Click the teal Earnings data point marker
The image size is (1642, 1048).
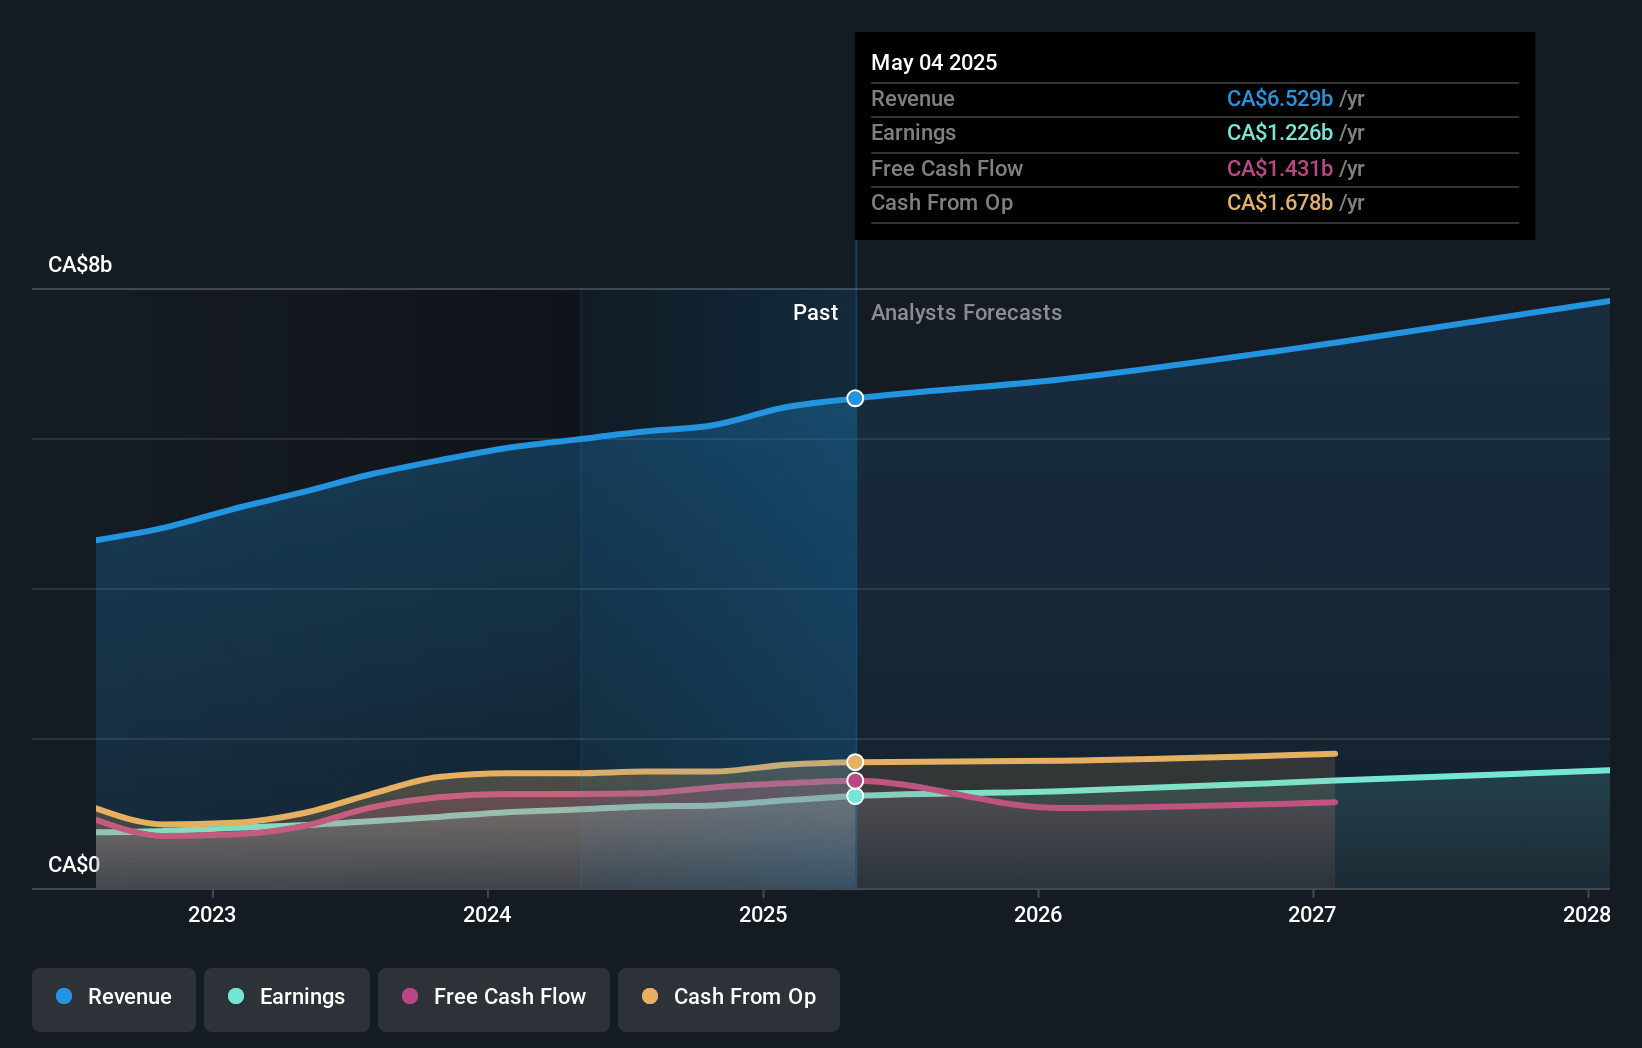click(855, 796)
